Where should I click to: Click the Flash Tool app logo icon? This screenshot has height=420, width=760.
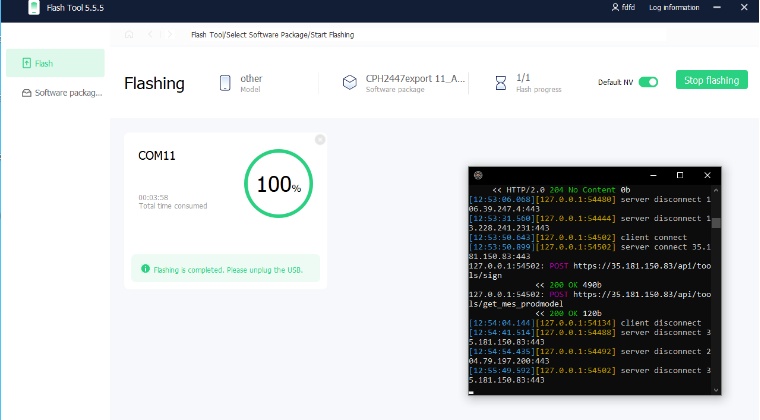point(34,7)
